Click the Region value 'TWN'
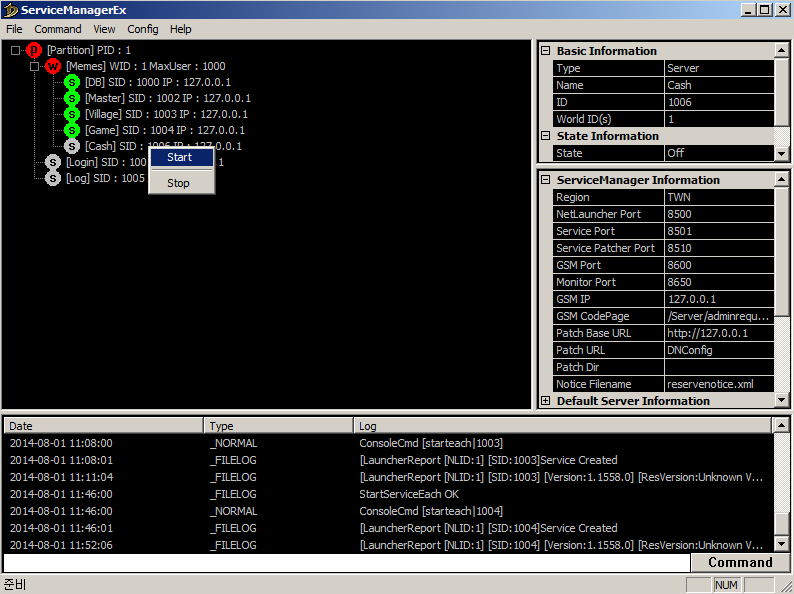This screenshot has width=794, height=594. tap(719, 197)
